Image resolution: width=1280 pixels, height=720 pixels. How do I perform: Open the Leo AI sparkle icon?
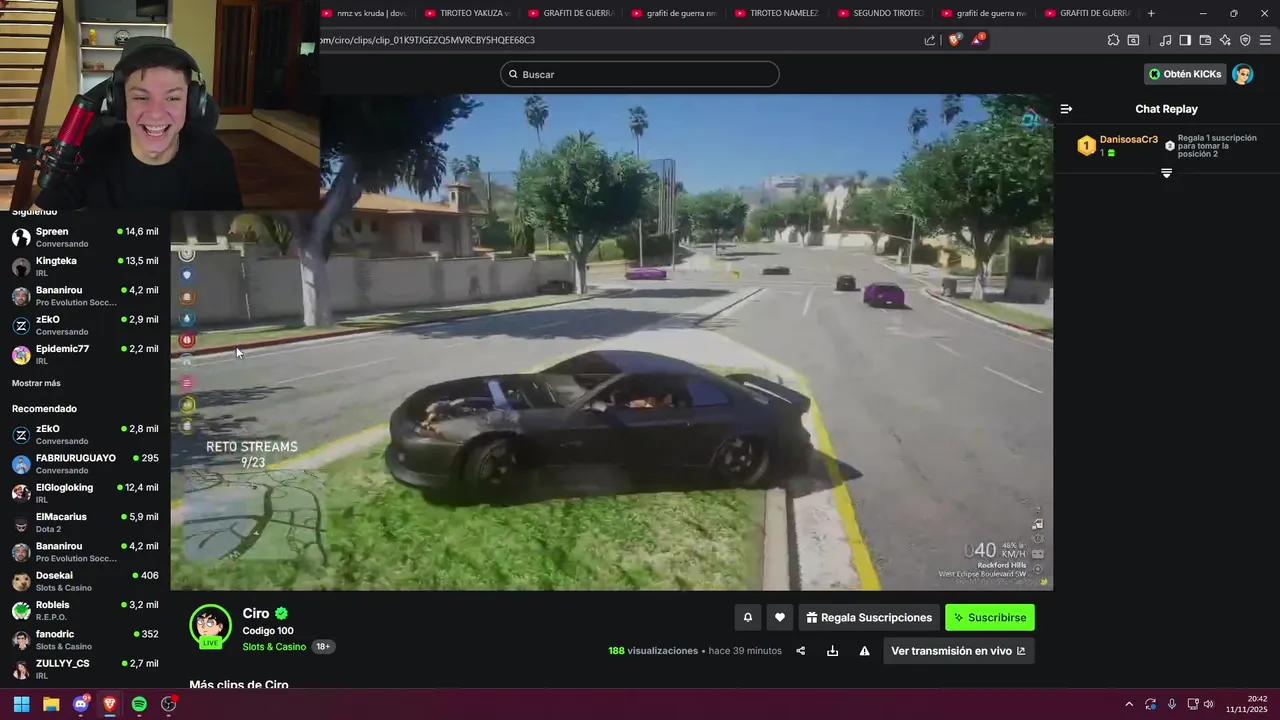pyautogui.click(x=1225, y=40)
